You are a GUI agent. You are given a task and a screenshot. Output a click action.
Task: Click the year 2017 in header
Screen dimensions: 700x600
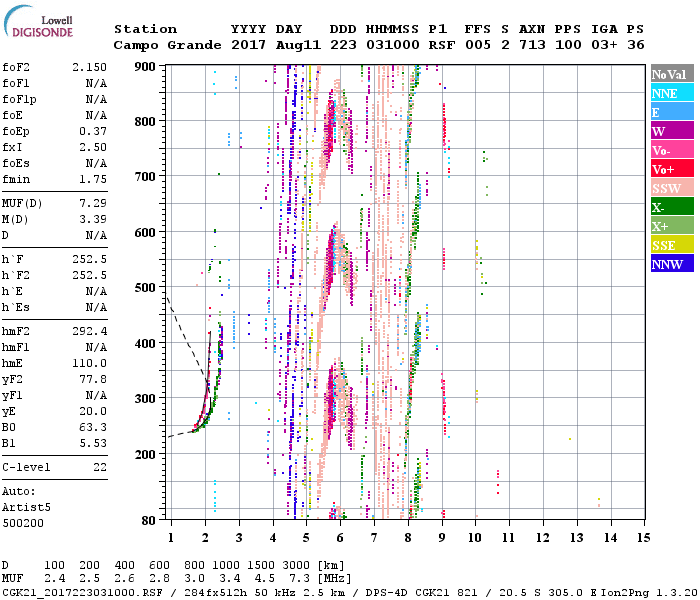[x=248, y=45]
